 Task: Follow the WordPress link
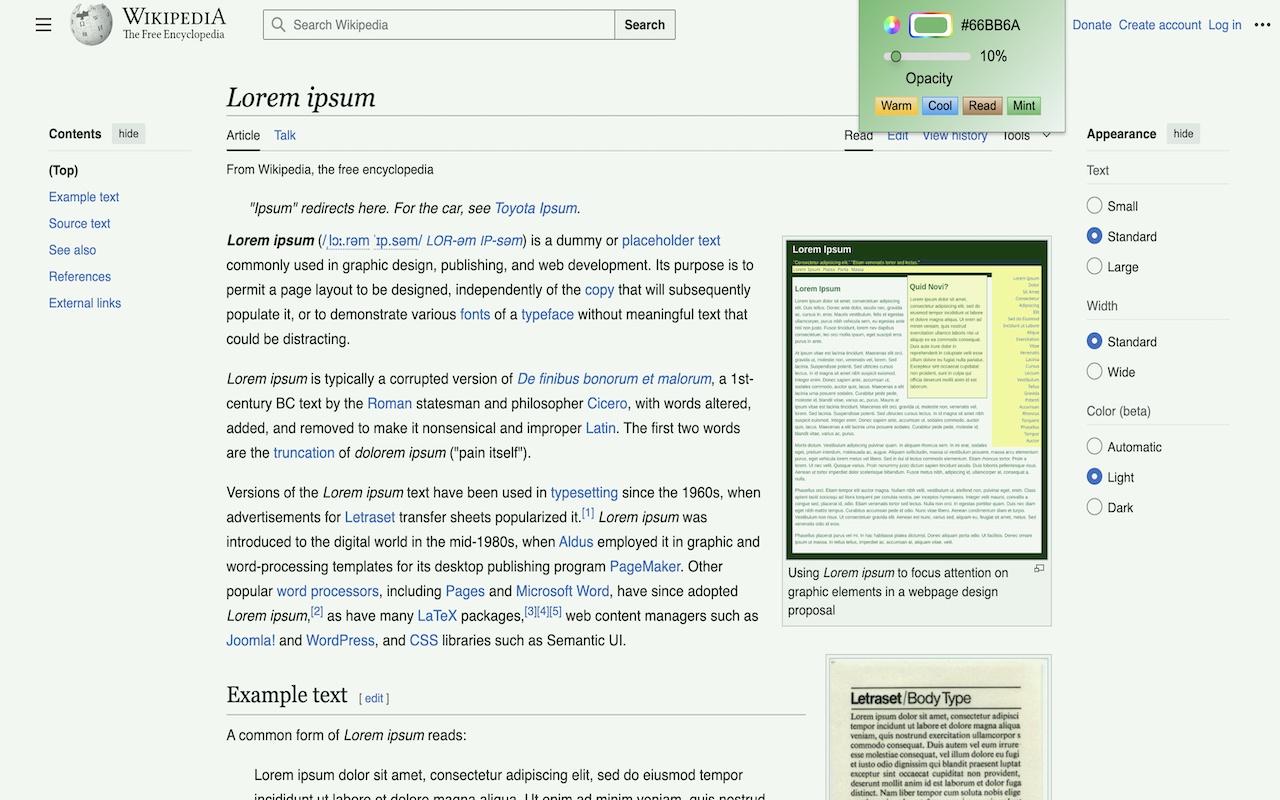click(x=340, y=640)
